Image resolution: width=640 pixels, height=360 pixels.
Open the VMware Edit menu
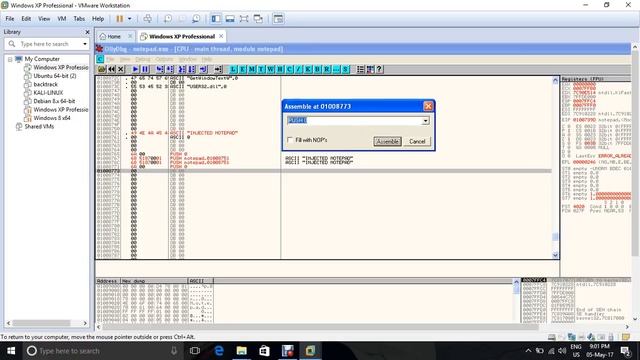pos(26,19)
